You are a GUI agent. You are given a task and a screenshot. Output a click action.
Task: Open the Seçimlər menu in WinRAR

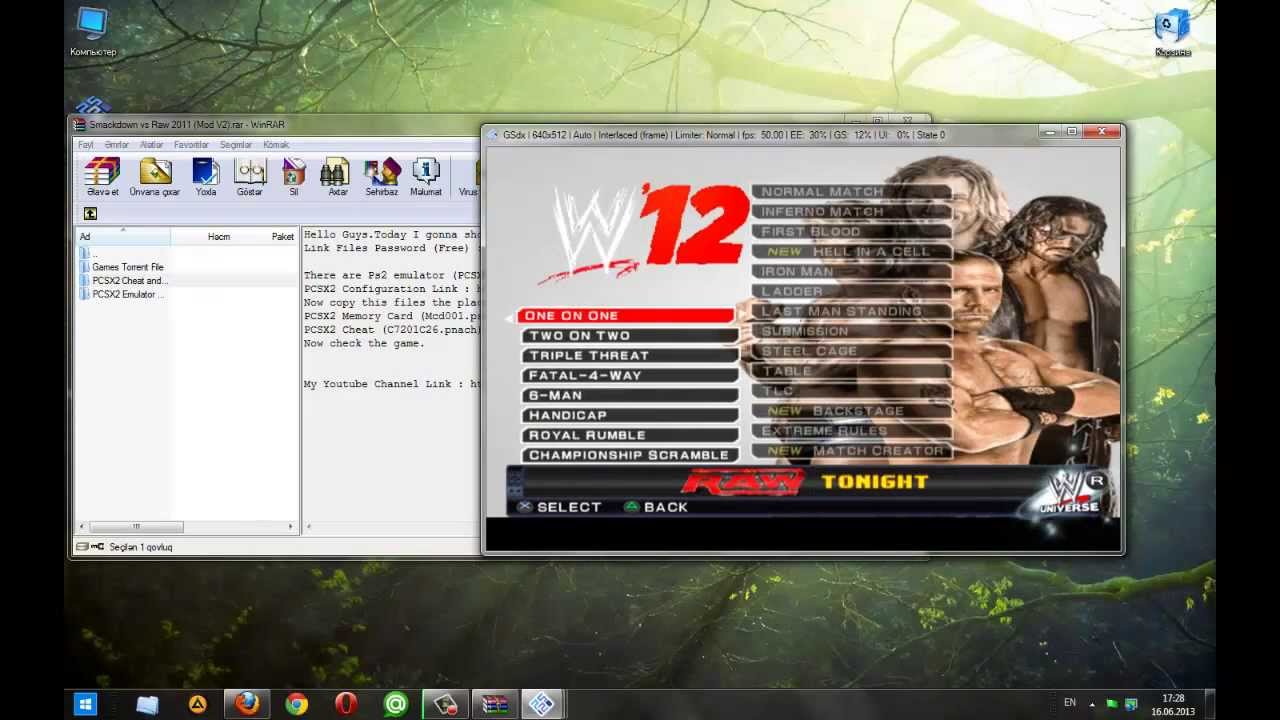tap(236, 144)
